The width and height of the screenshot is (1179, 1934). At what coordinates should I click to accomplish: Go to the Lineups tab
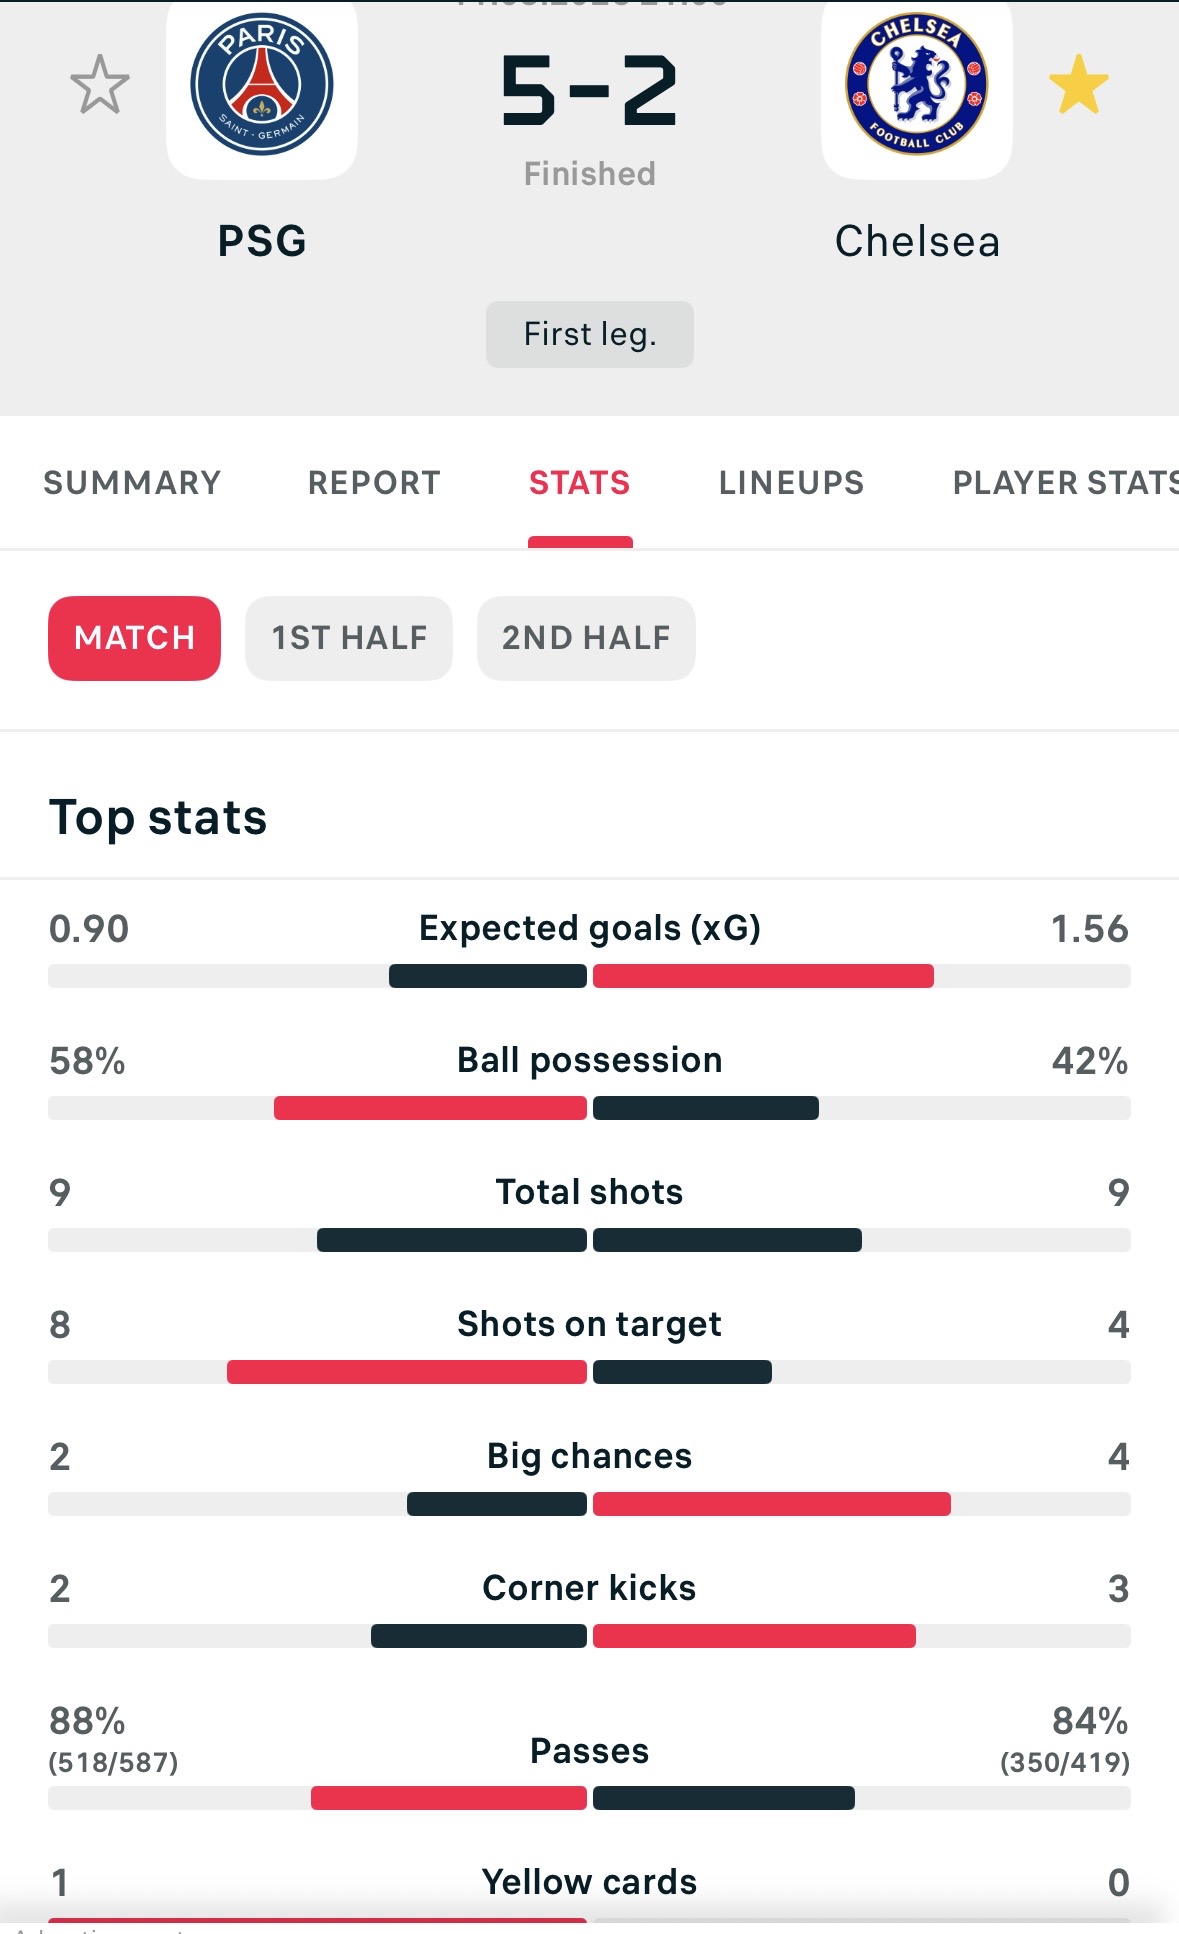pos(791,483)
